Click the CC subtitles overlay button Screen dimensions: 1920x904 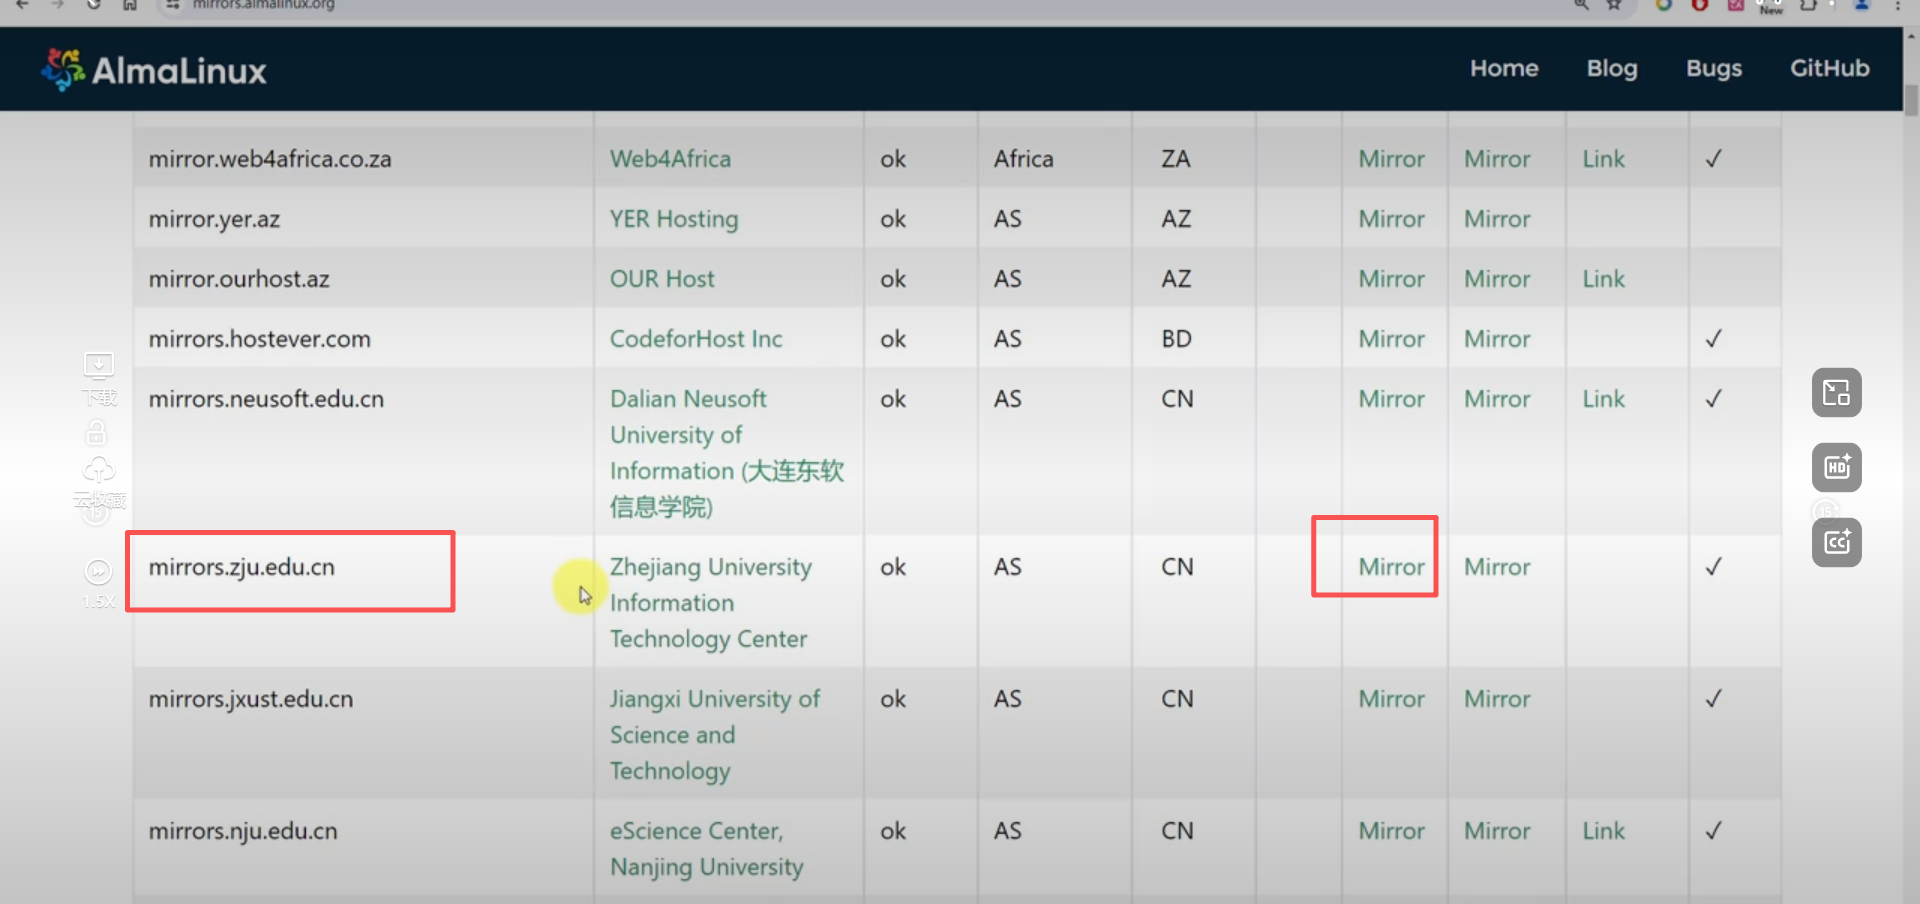point(1837,542)
